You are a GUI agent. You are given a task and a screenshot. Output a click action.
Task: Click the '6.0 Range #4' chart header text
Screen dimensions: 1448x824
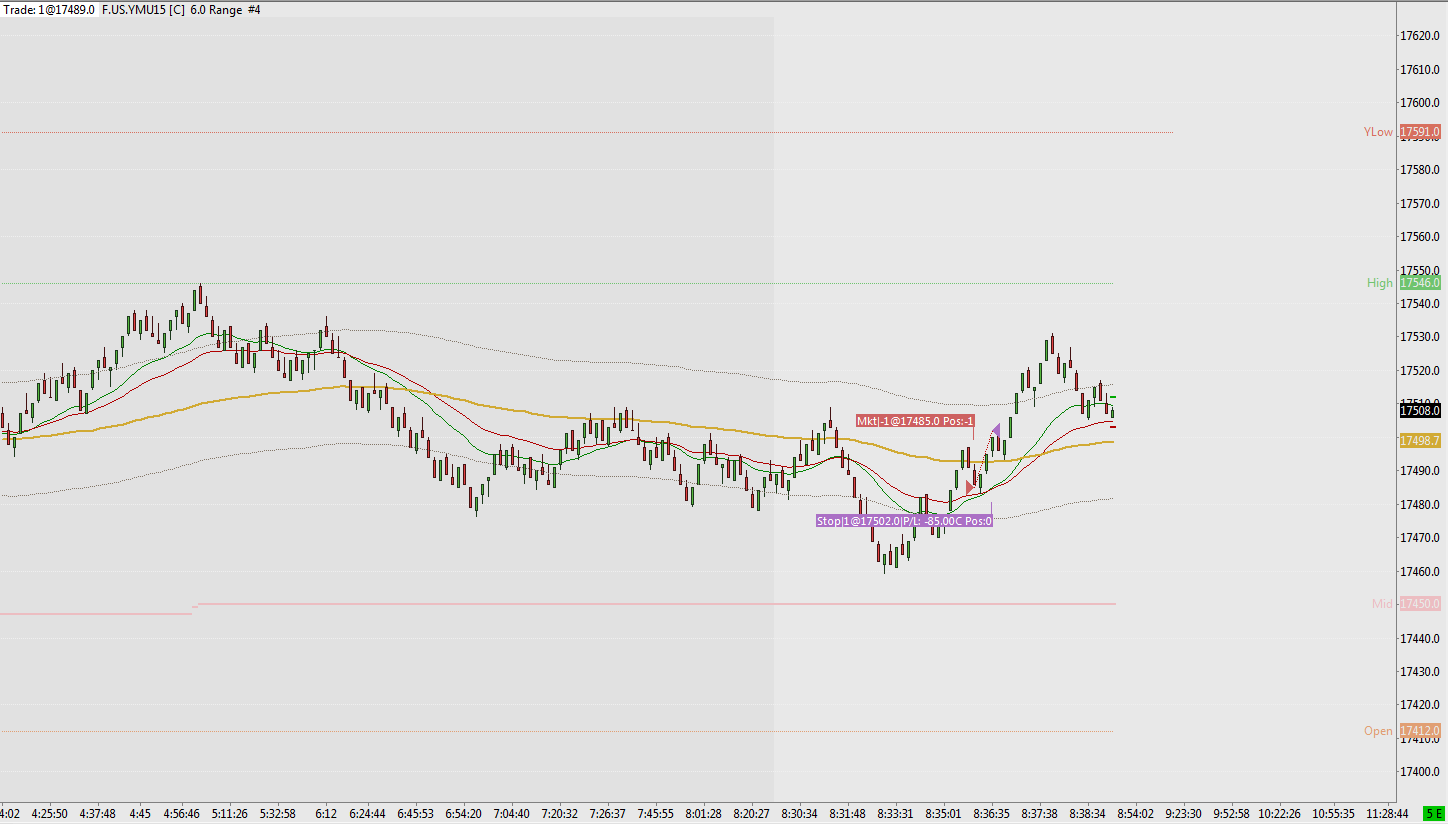click(x=226, y=9)
